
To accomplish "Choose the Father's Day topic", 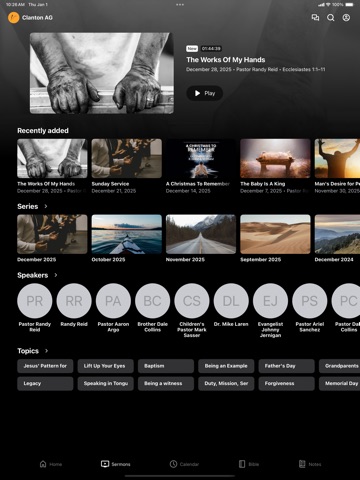I will [287, 366].
